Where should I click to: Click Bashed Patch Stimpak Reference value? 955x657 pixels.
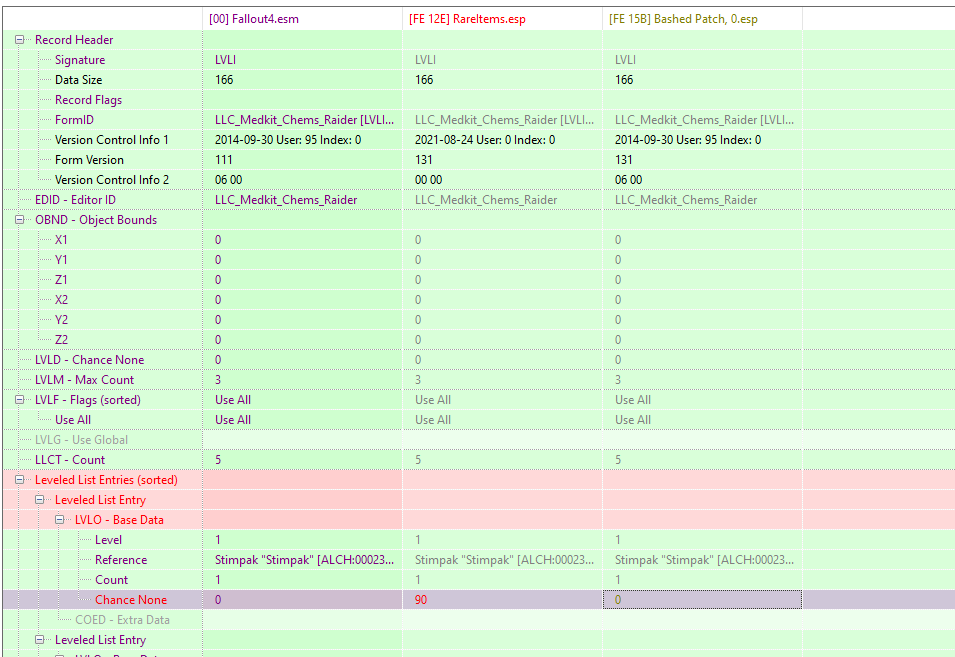click(704, 560)
